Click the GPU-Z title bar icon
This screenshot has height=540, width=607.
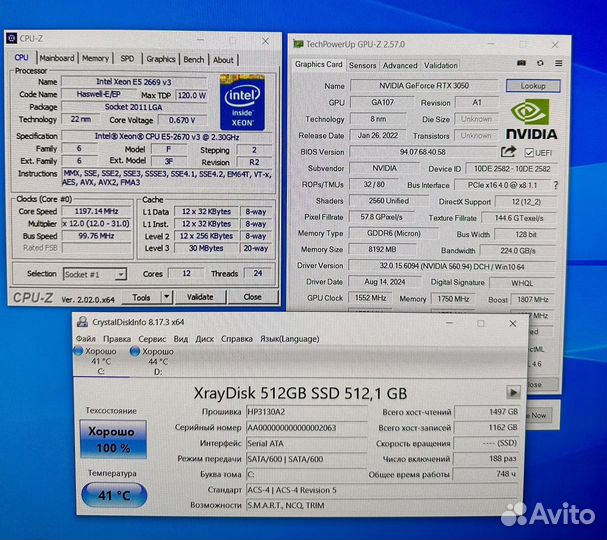[298, 44]
